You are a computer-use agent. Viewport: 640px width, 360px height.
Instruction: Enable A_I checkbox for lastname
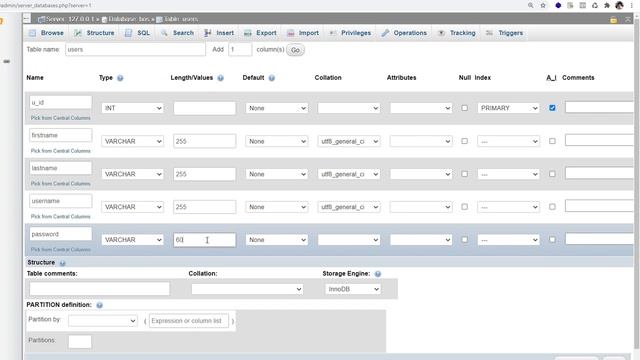point(552,174)
